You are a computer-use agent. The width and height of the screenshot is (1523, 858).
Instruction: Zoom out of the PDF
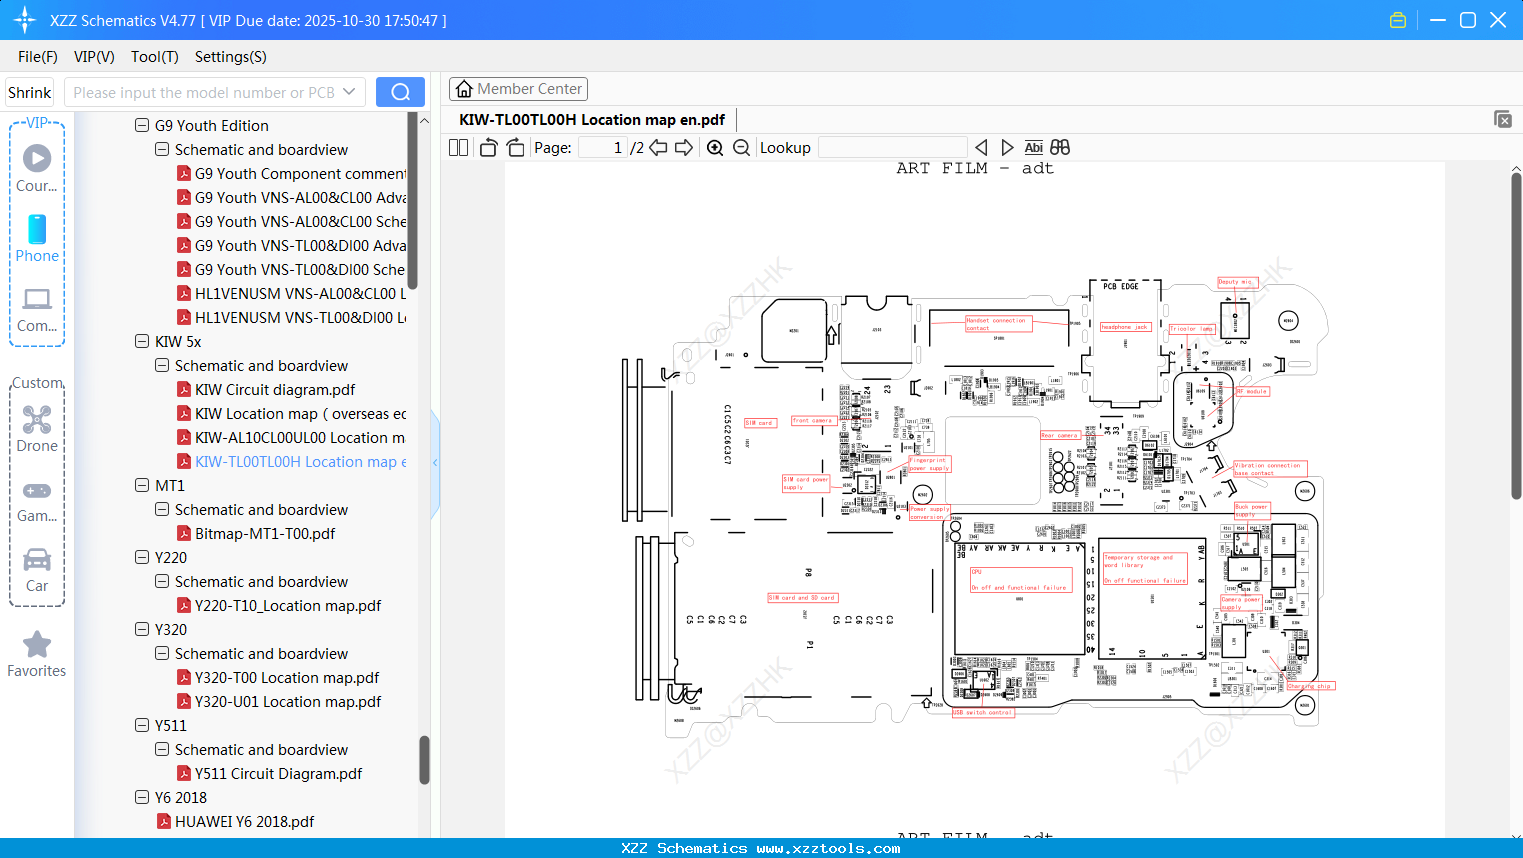click(x=741, y=148)
